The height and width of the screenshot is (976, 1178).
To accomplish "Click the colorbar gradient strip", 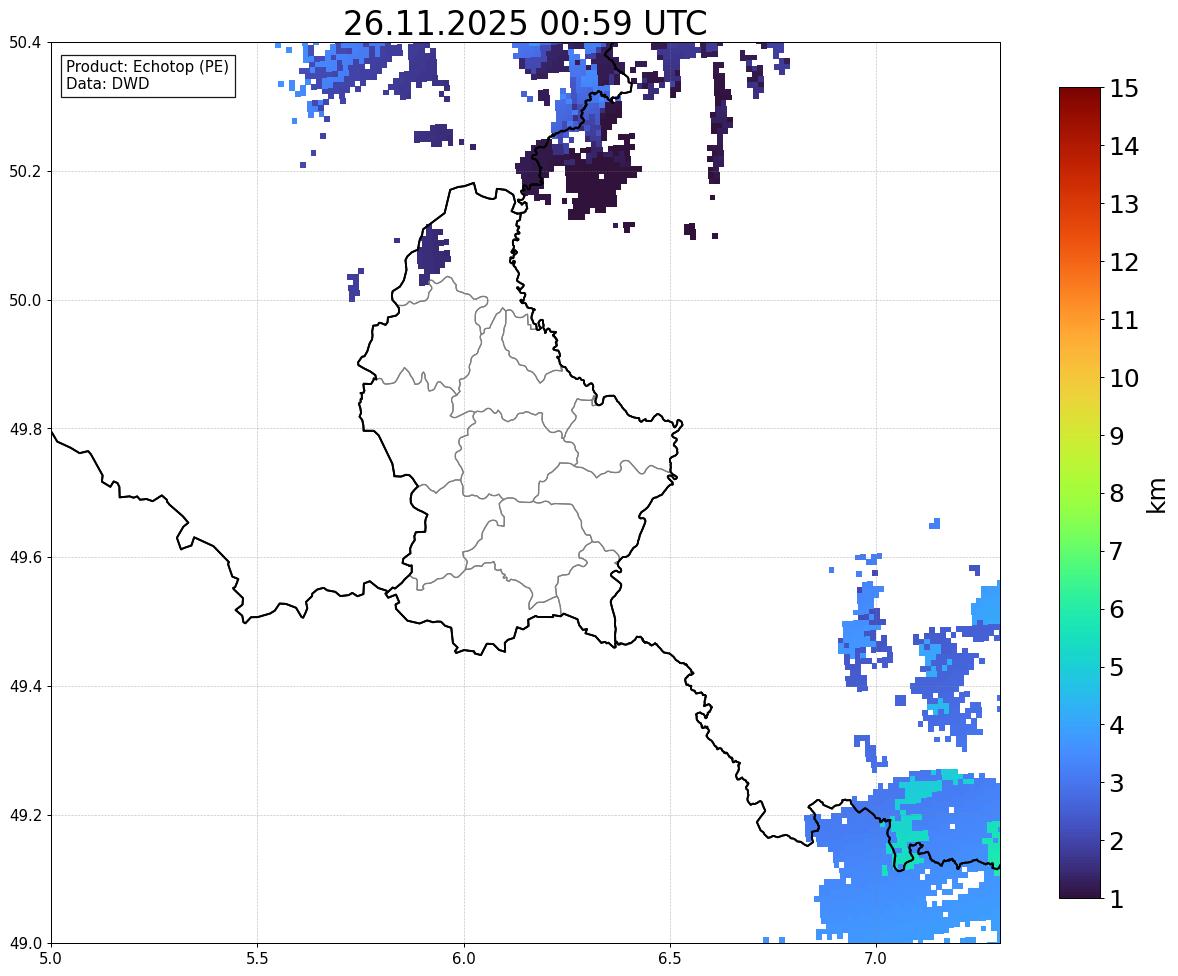I will (1080, 493).
